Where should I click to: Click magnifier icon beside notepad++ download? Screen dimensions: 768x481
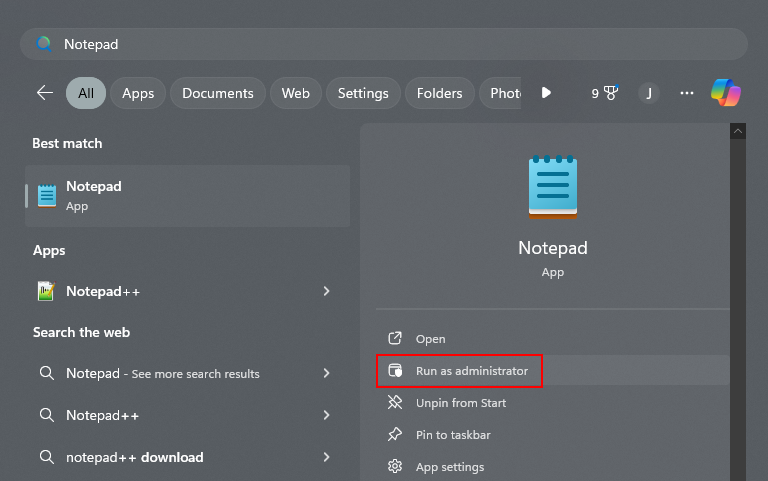[47, 457]
